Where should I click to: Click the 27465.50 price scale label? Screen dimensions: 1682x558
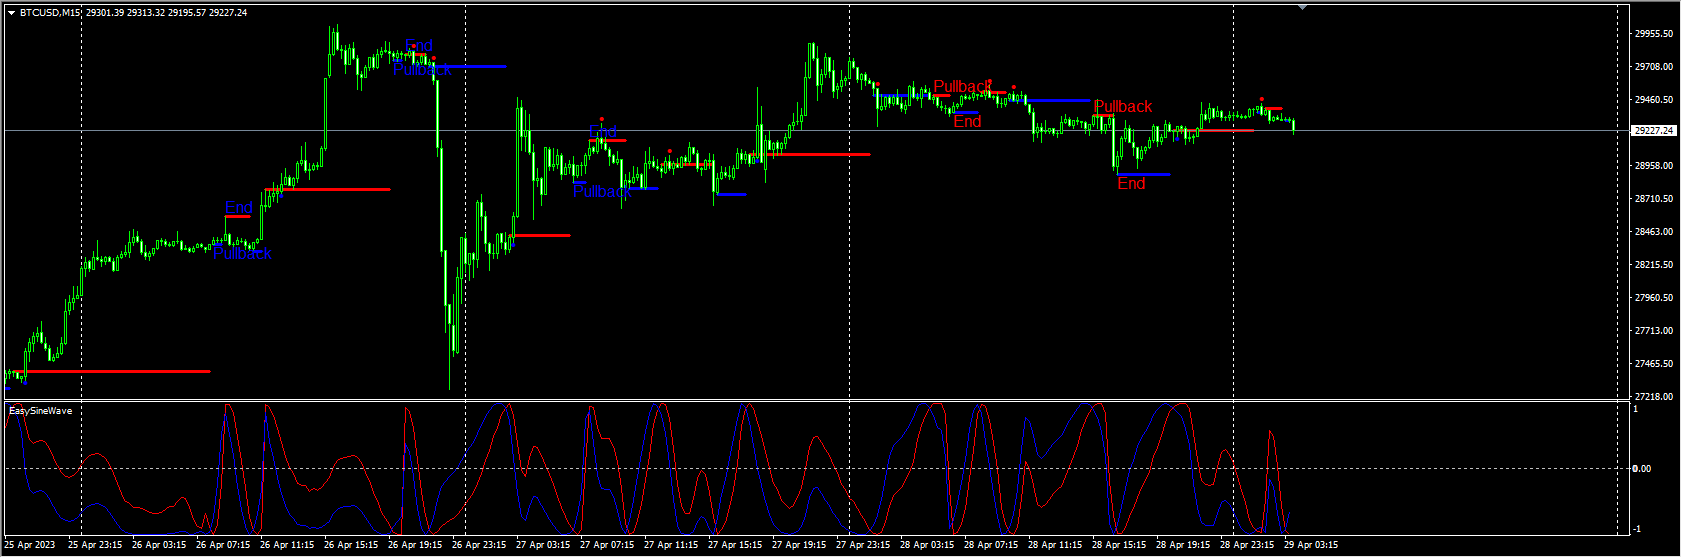pos(1653,364)
